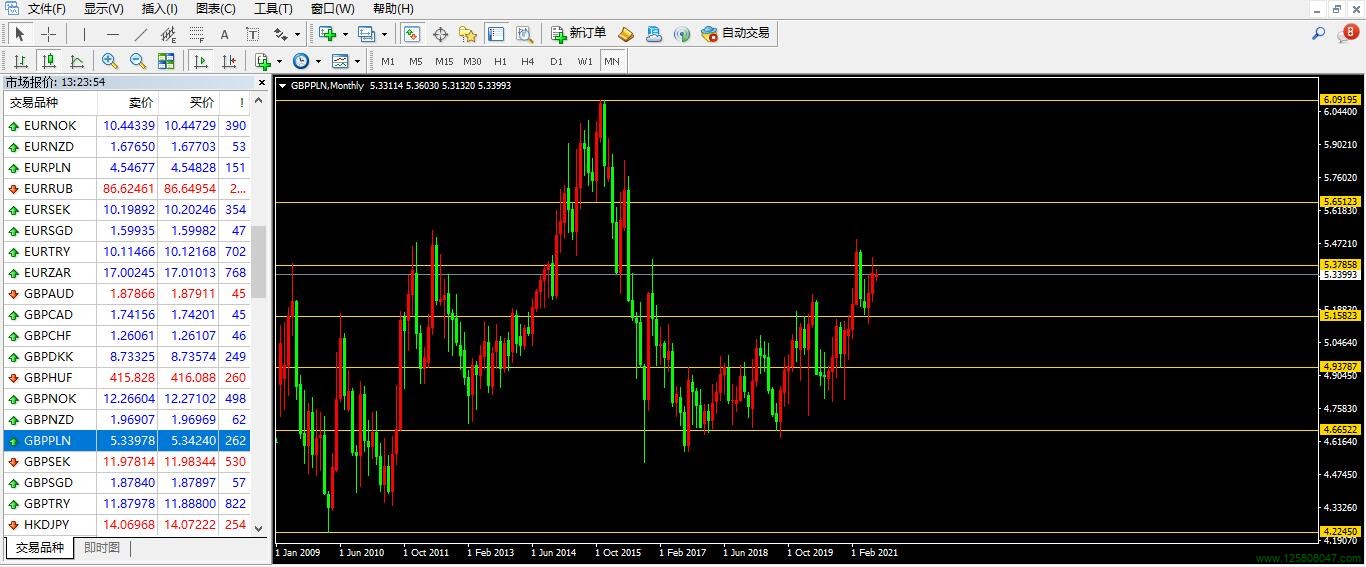Click the zoom in magnifier
Viewport: 1366px width, 567px height.
click(110, 61)
